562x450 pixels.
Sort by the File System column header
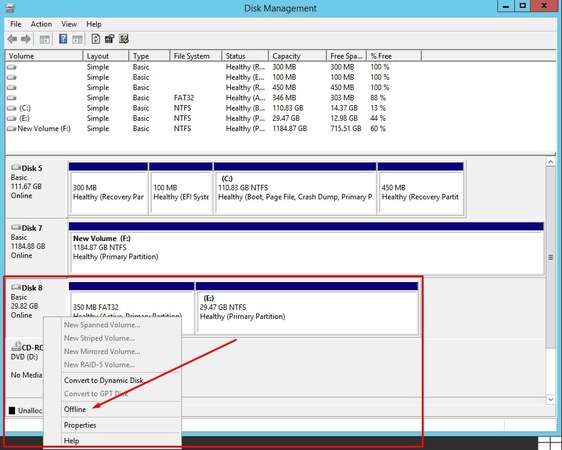[195, 56]
